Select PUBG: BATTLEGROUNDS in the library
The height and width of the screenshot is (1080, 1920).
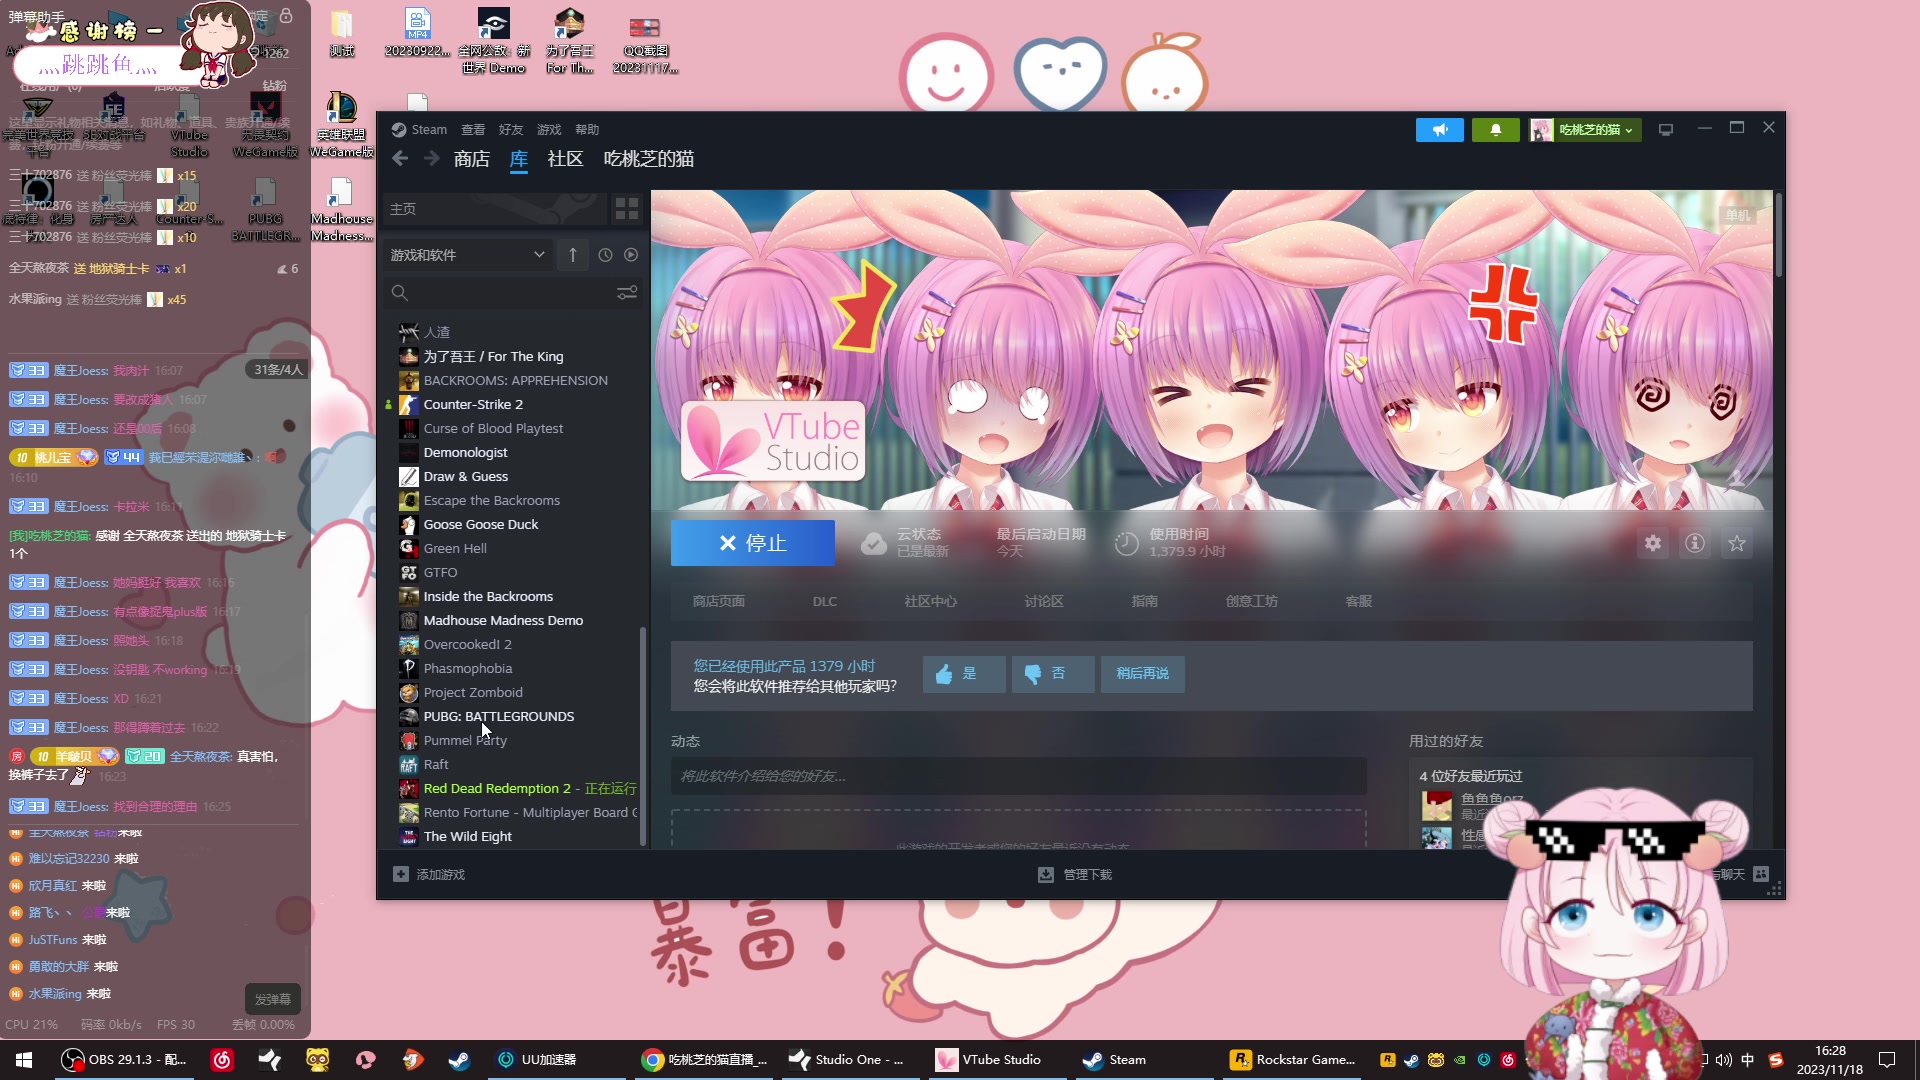pyautogui.click(x=499, y=716)
